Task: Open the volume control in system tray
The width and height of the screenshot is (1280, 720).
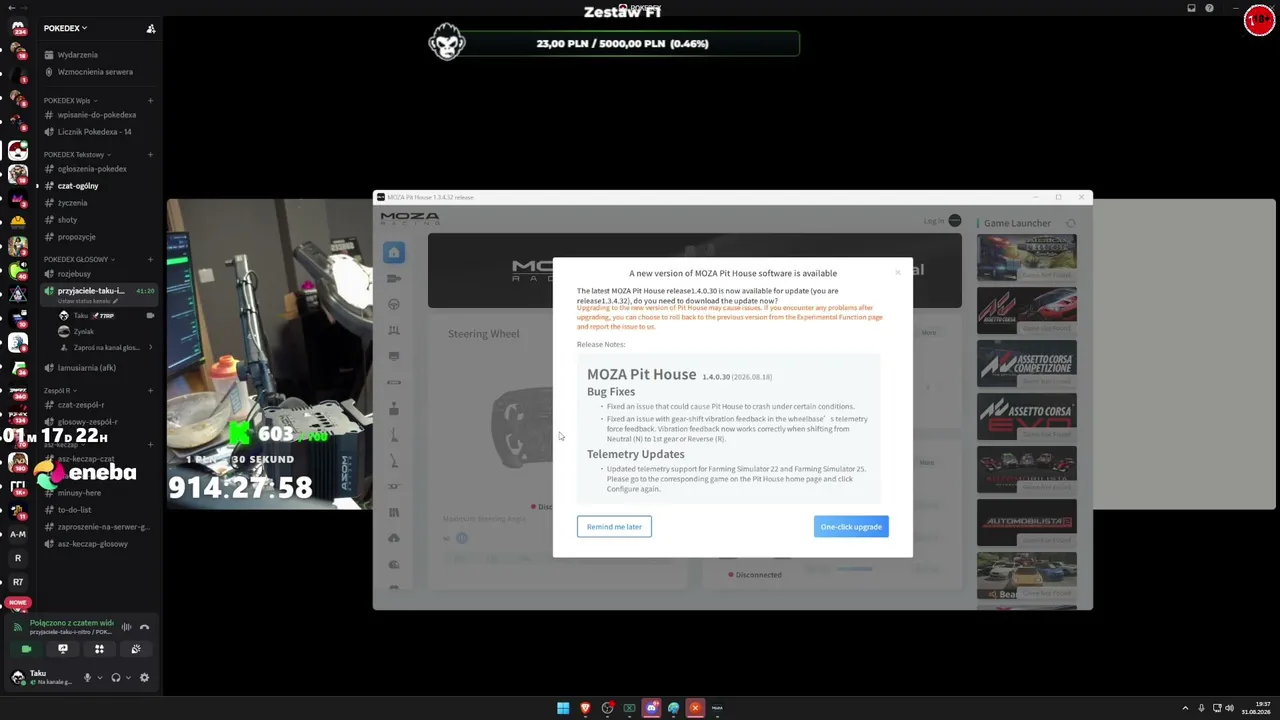Action: 1229,708
